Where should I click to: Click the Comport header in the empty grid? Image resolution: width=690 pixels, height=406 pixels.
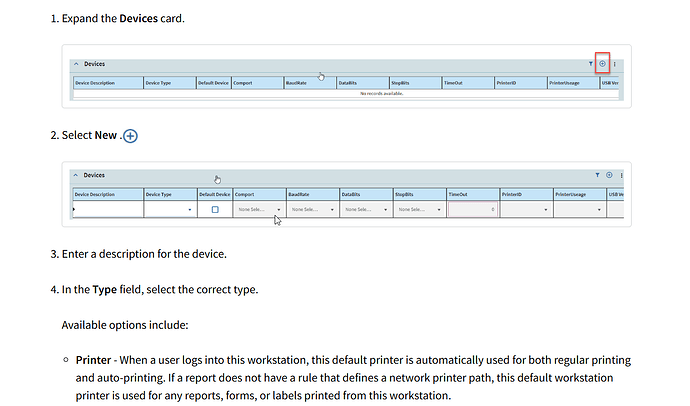(257, 83)
